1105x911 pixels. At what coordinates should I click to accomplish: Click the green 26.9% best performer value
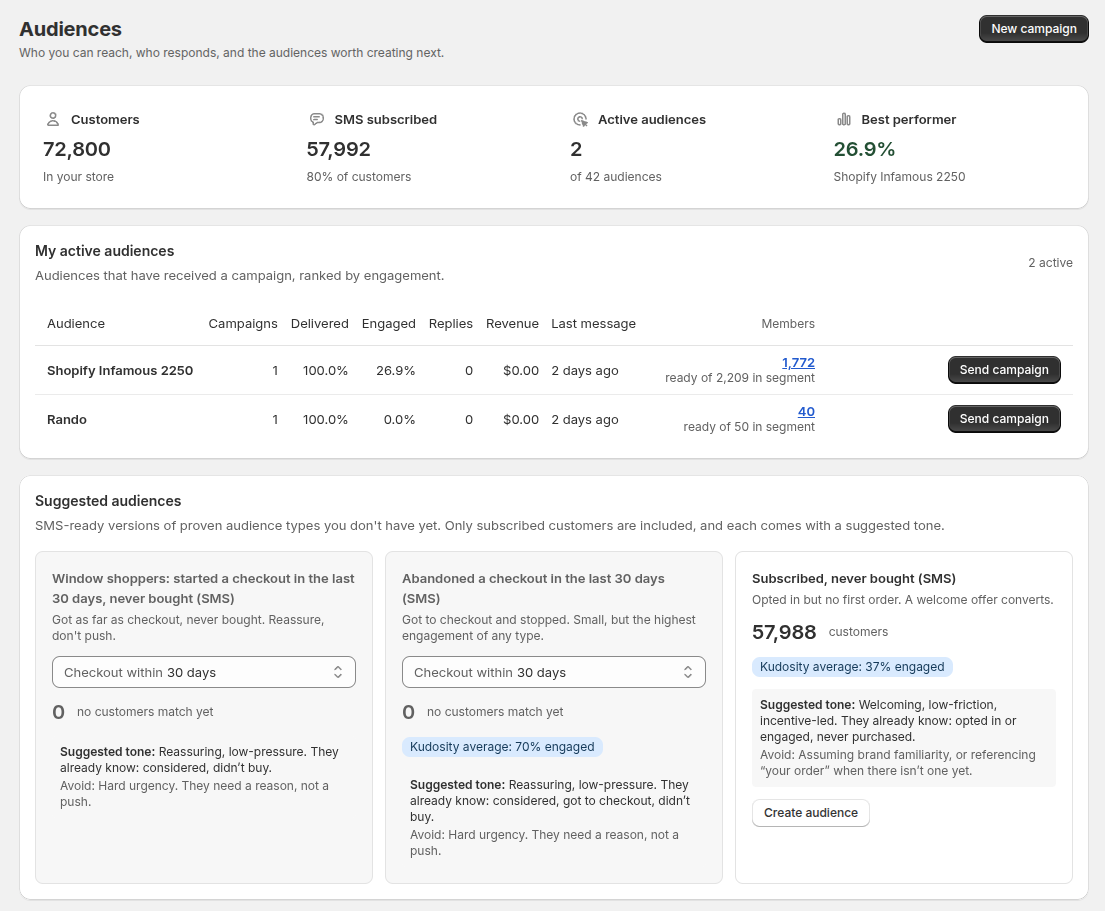click(x=864, y=149)
